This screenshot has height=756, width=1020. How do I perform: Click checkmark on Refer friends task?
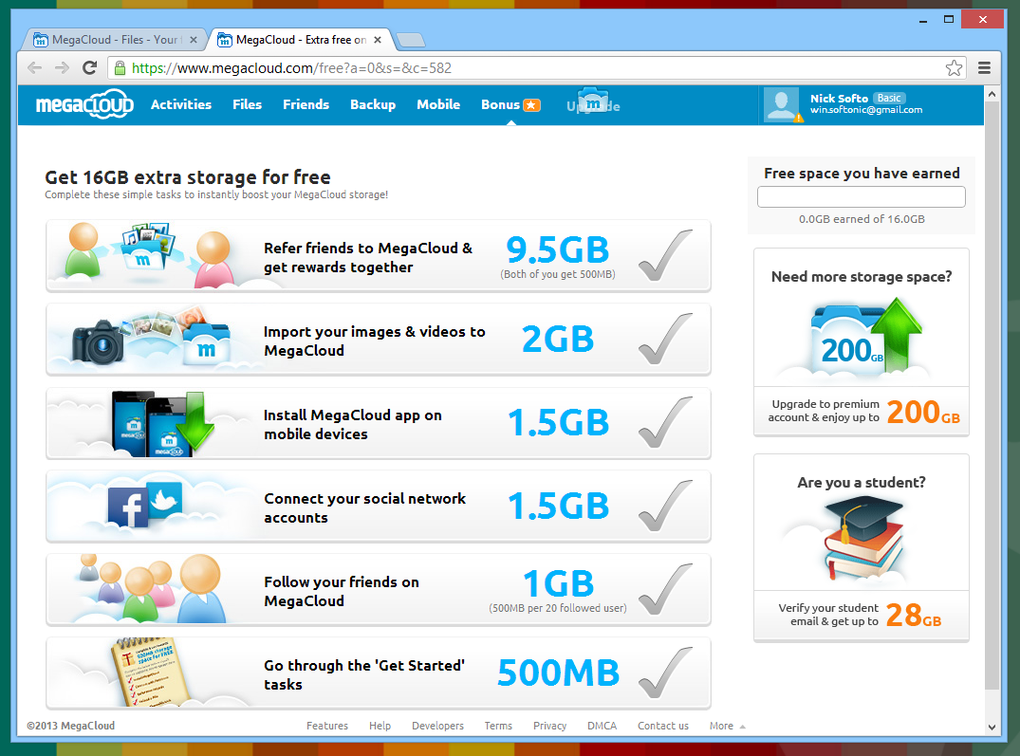click(x=665, y=255)
